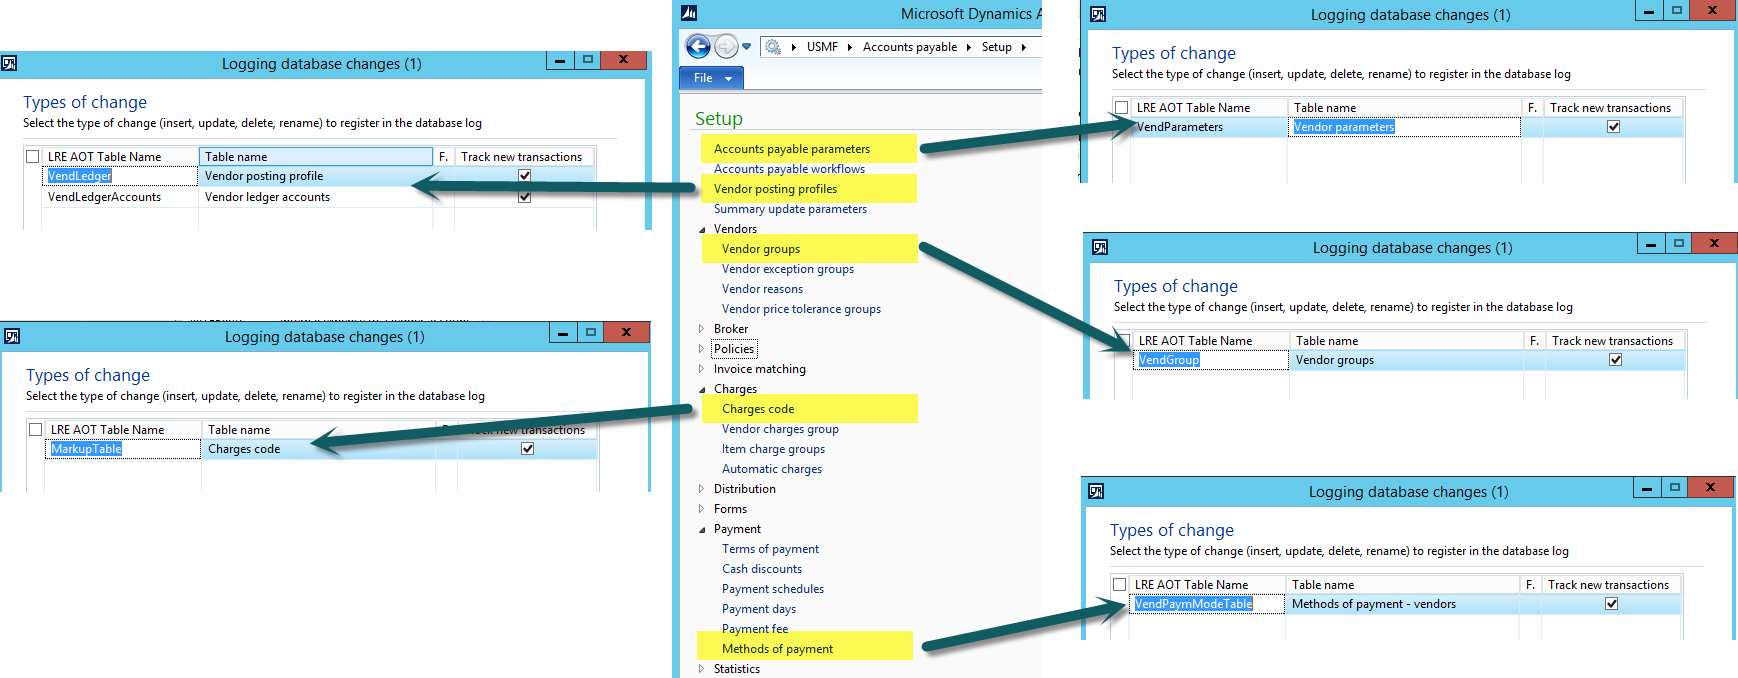The height and width of the screenshot is (678, 1738).
Task: Toggle Track new transactions for Vendor ledger accounts
Action: (x=524, y=197)
